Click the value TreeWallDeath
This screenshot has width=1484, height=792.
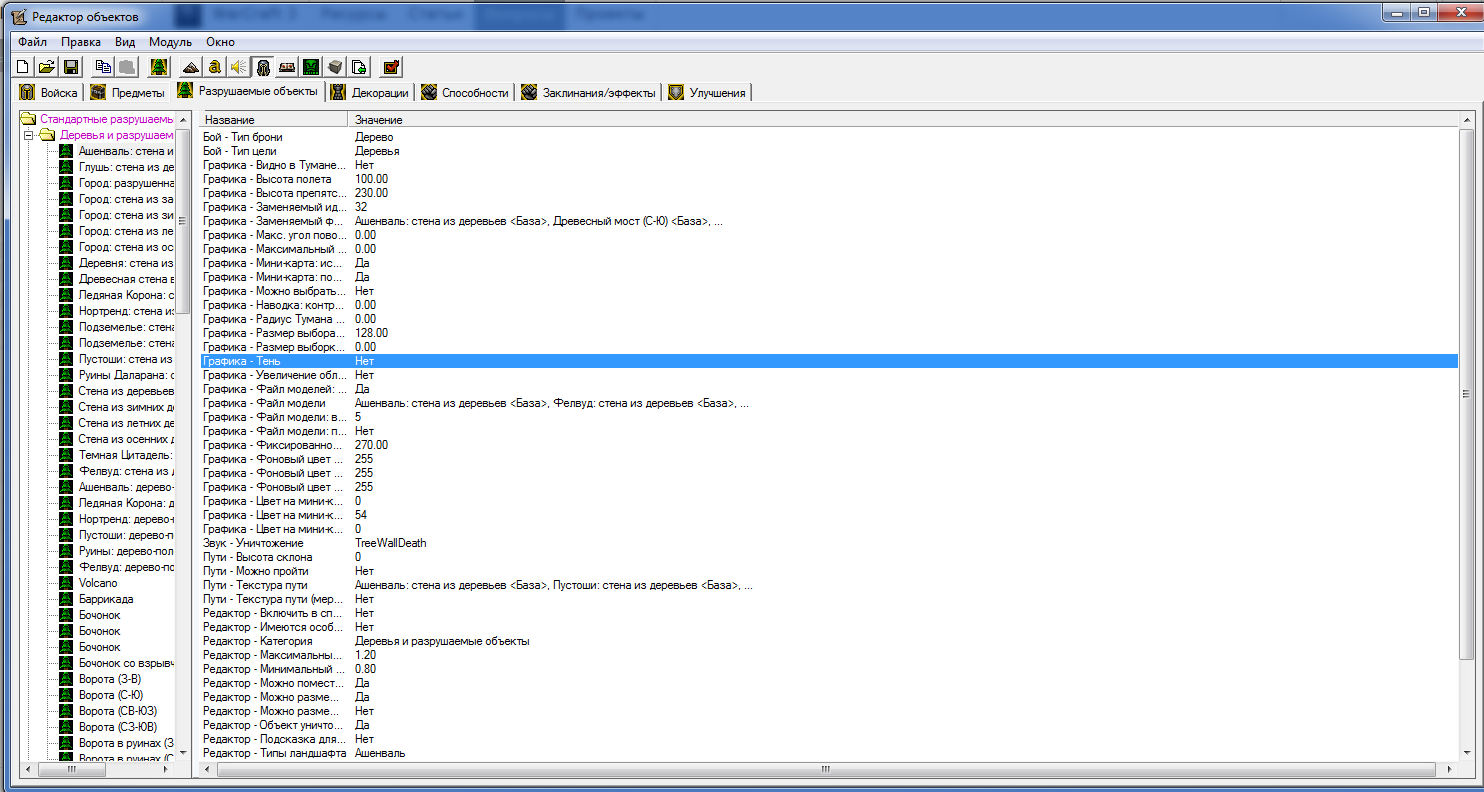coord(390,543)
